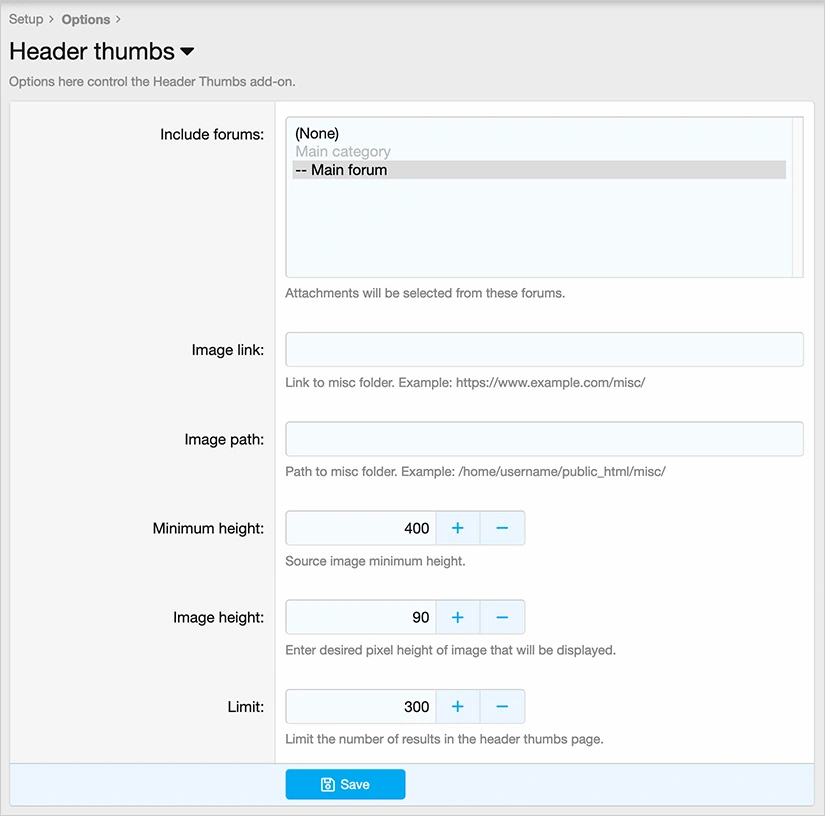Focus the Image path text field
The image size is (825, 816).
[x=544, y=439]
